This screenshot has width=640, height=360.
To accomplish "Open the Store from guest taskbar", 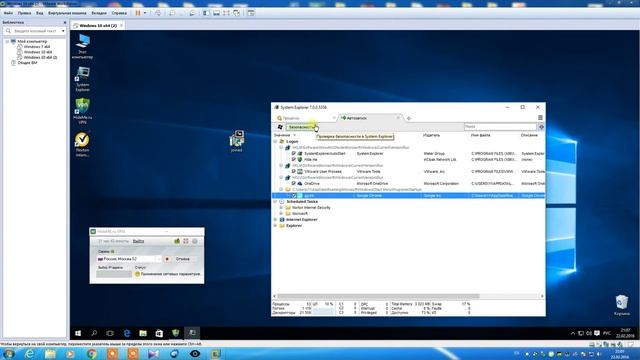I will point(159,333).
